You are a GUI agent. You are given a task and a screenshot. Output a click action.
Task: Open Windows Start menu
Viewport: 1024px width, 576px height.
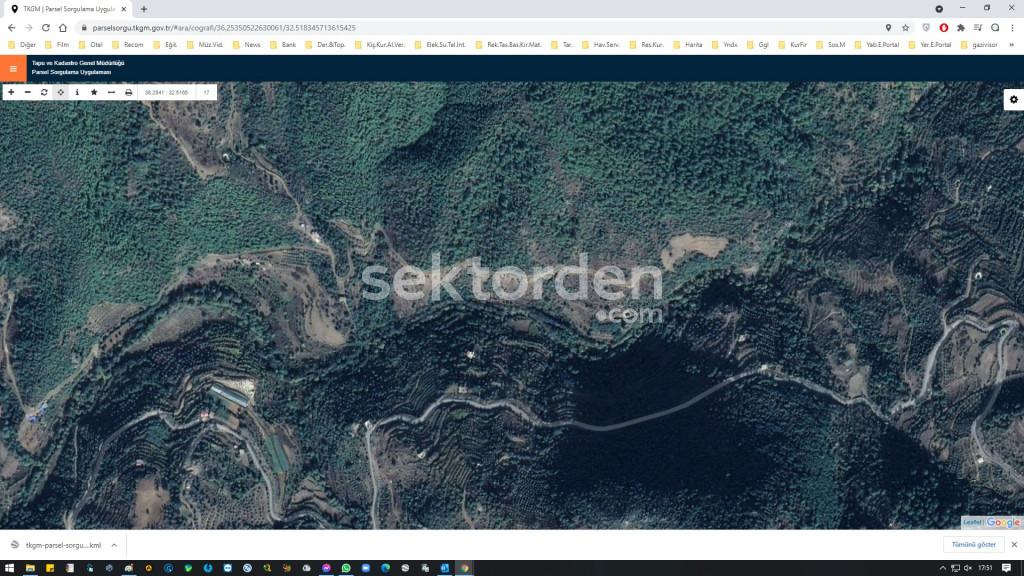pyautogui.click(x=9, y=568)
